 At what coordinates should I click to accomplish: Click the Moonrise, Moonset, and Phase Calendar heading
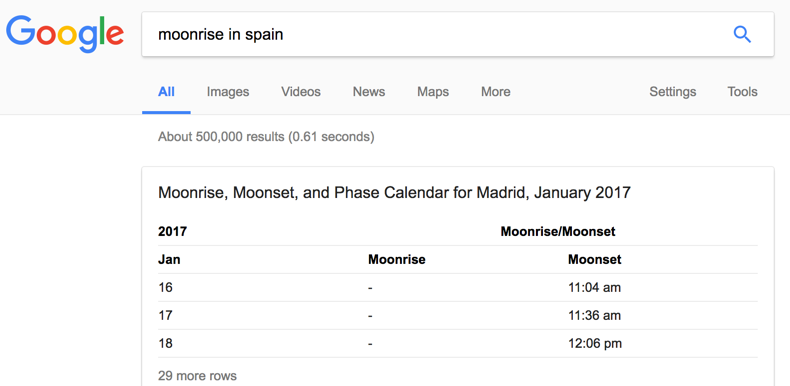pos(394,192)
